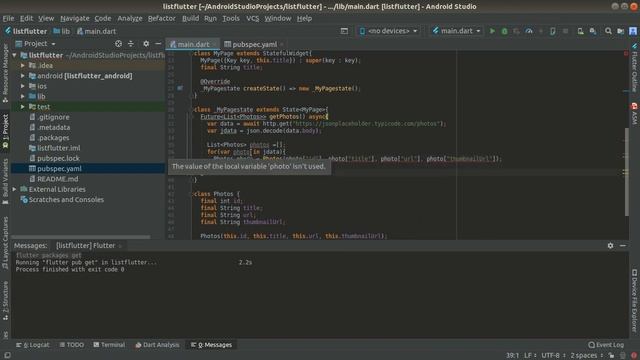Click the Project panel horizontal scrollbar
Image resolution: width=640 pixels, height=360 pixels.
coord(81,237)
